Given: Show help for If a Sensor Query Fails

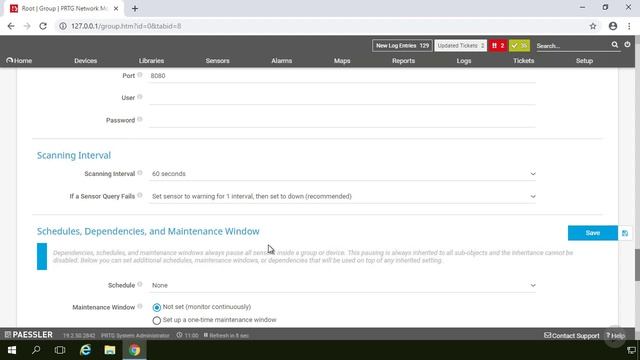Looking at the screenshot, I should (140, 195).
